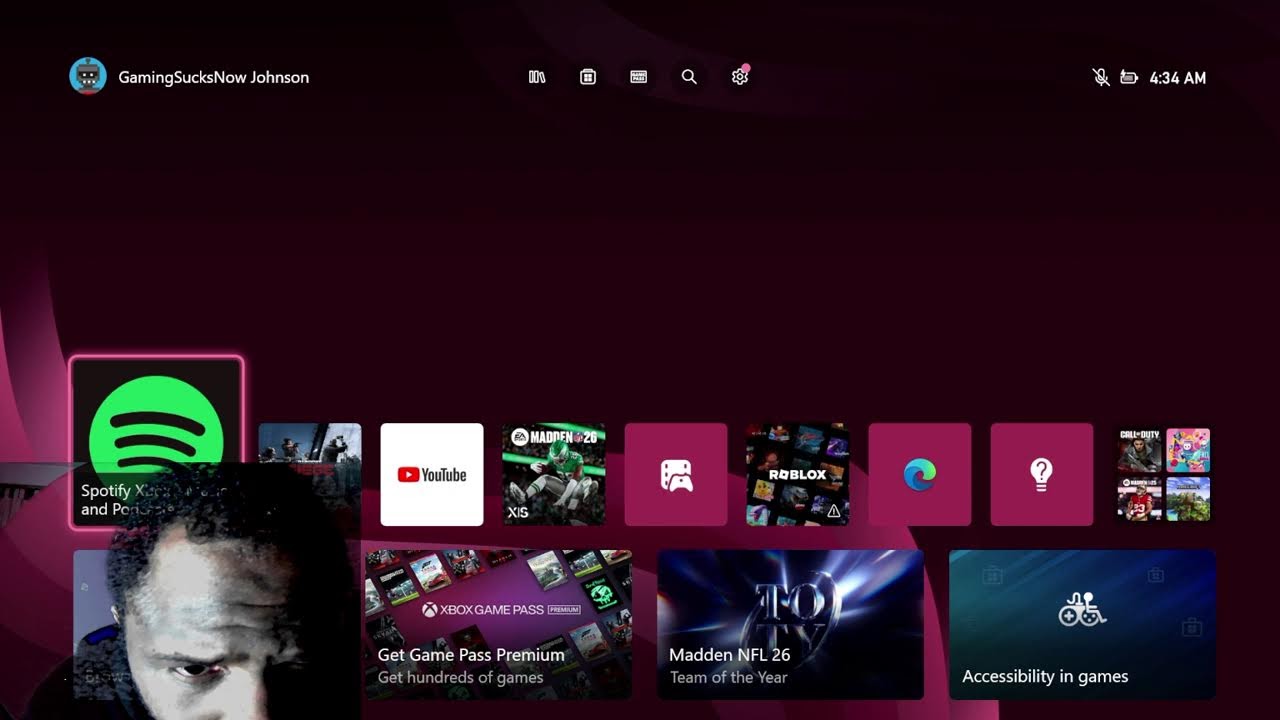Open the Microsoft Store icon

(x=588, y=77)
